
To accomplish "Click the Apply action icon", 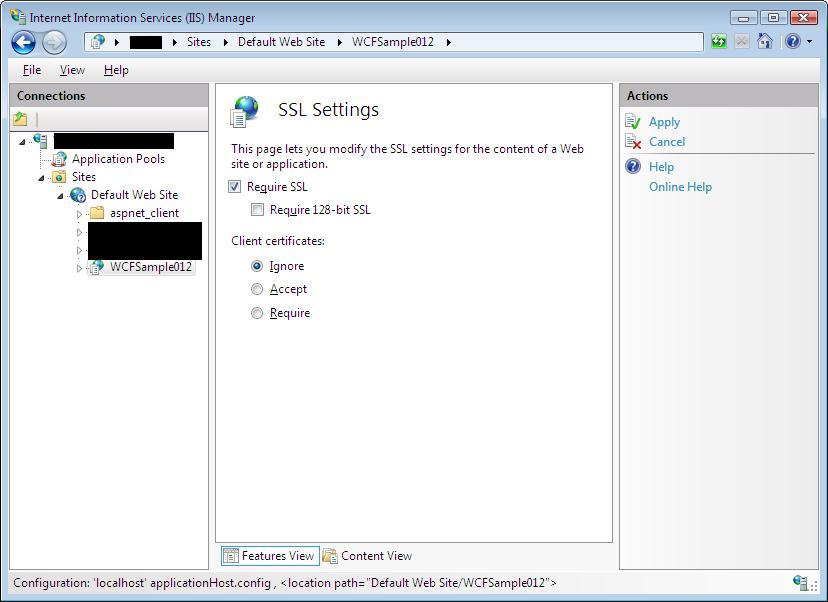I will (x=633, y=122).
